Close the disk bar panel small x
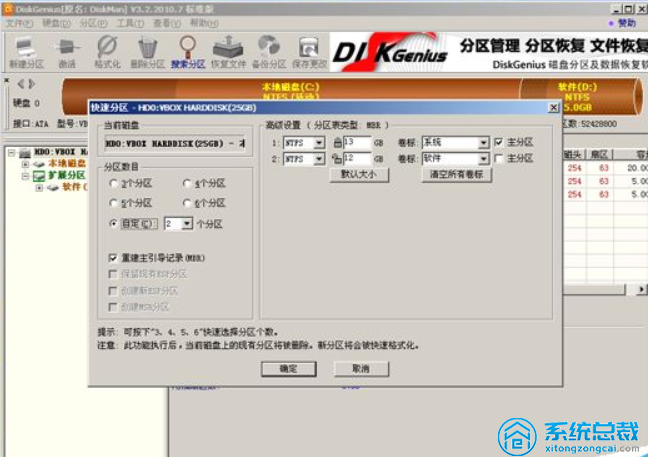 click(7, 80)
